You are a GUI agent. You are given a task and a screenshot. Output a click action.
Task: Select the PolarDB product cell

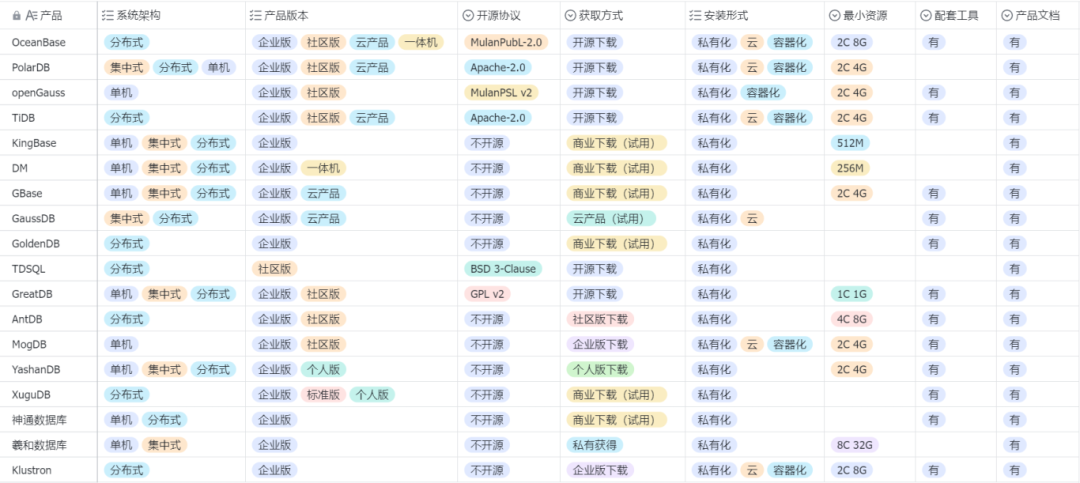[49, 68]
